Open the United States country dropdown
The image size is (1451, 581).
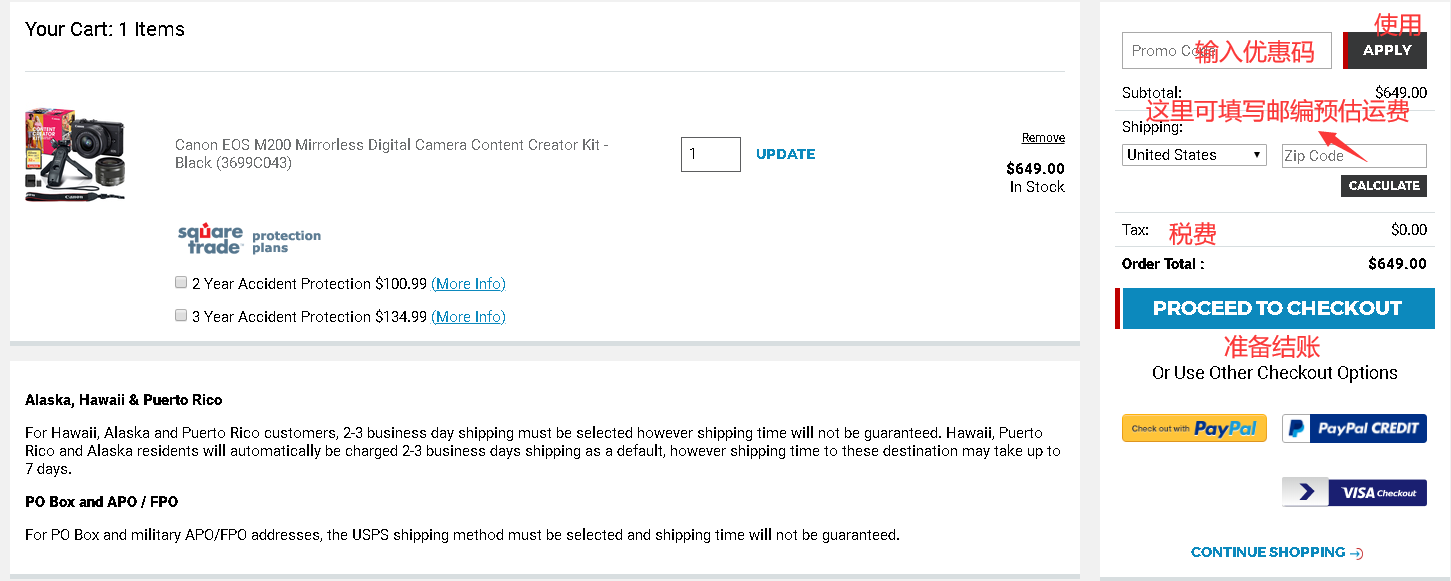pos(1194,155)
